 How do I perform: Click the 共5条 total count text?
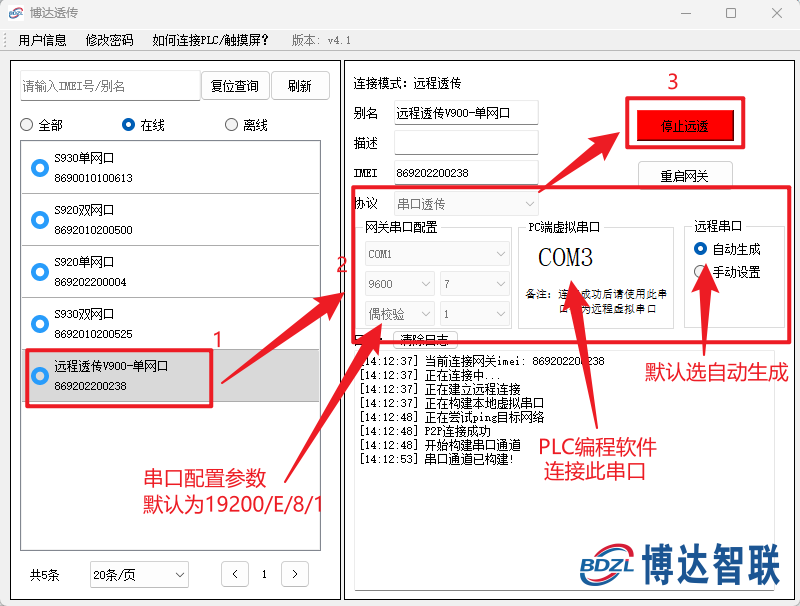point(44,575)
